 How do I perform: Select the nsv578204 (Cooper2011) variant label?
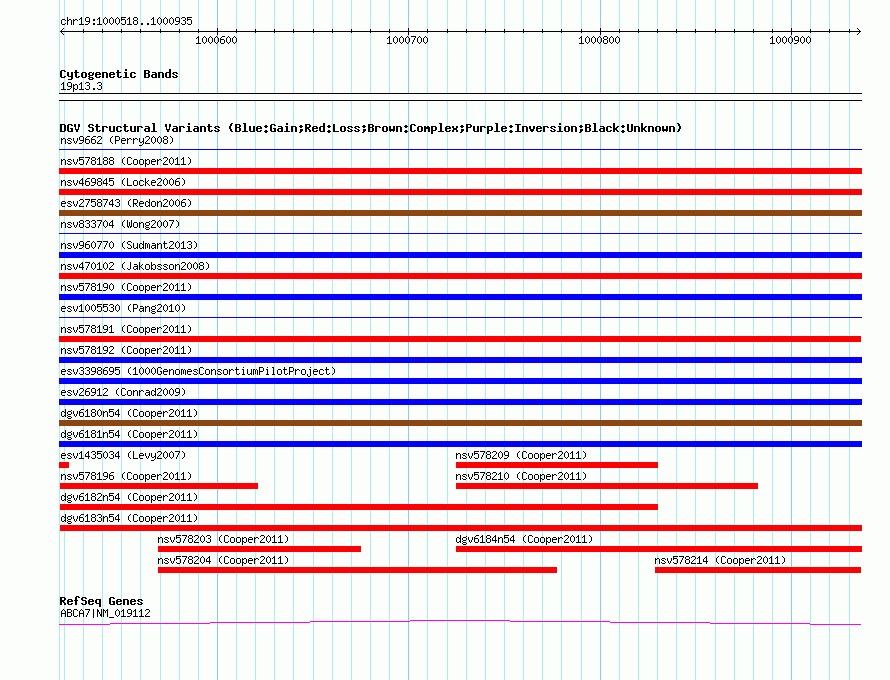click(x=223, y=560)
